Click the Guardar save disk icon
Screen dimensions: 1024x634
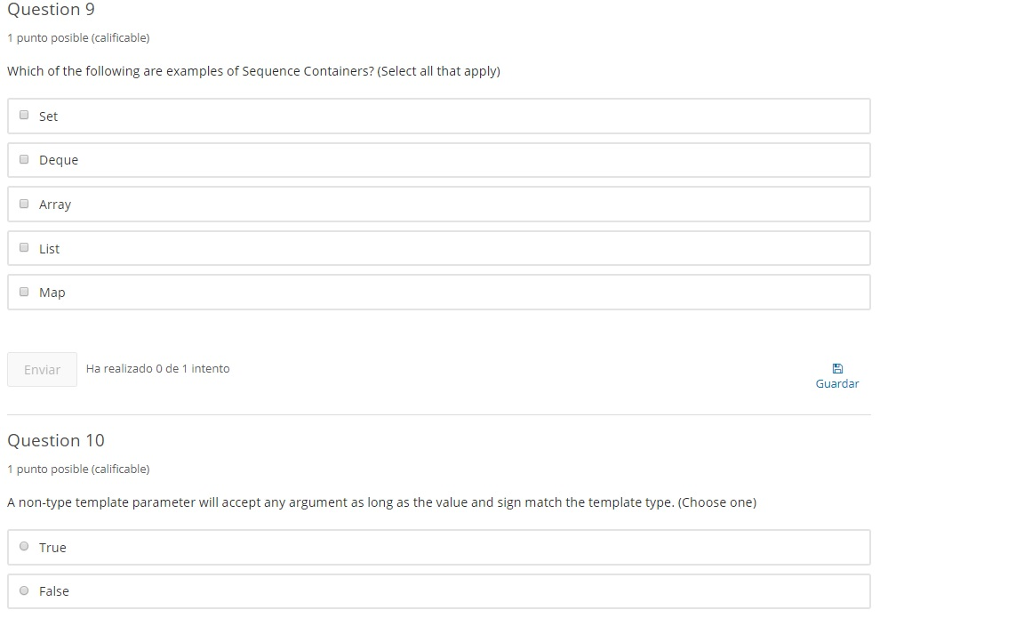(837, 369)
